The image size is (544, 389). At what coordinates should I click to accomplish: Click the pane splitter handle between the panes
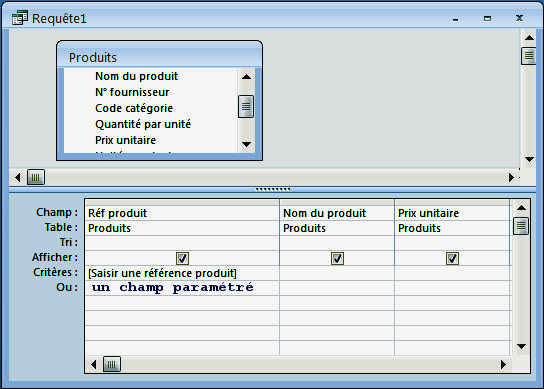(x=273, y=189)
